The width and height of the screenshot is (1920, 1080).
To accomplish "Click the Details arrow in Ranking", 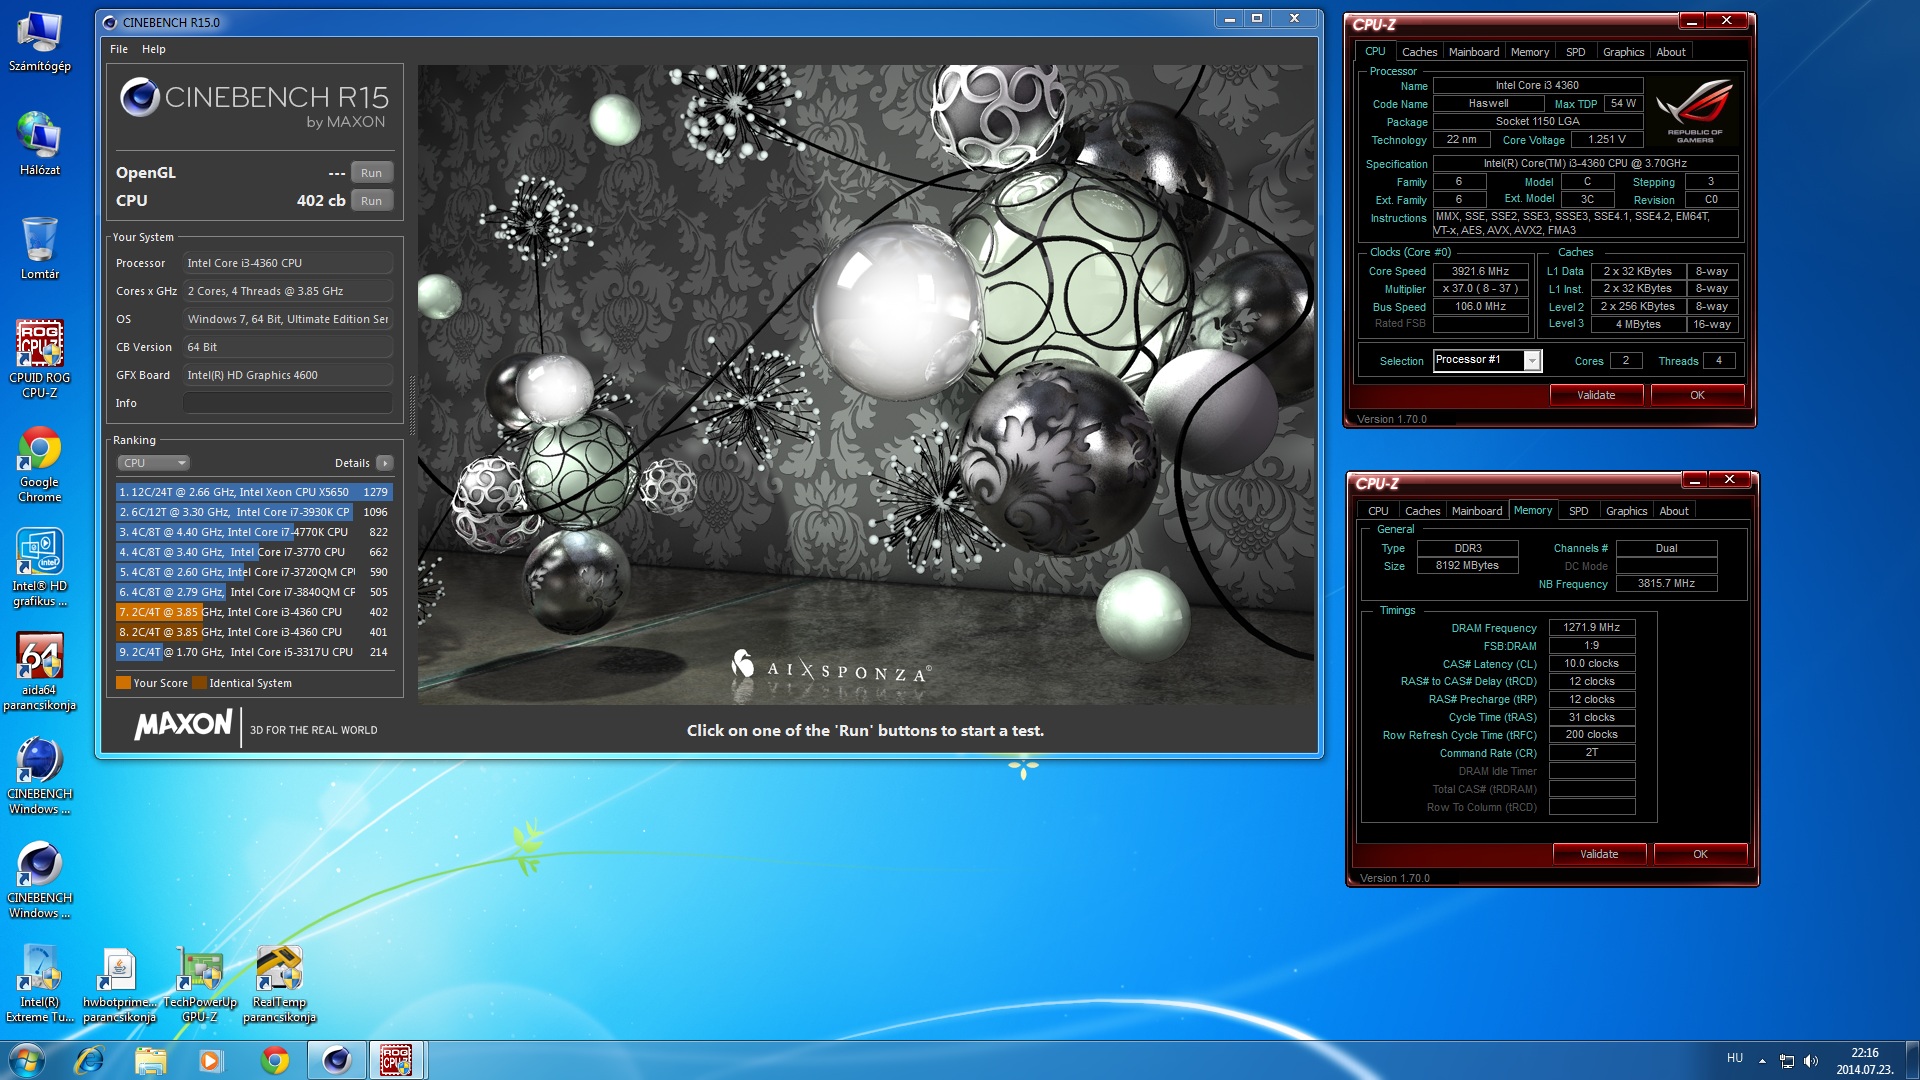I will pyautogui.click(x=385, y=463).
